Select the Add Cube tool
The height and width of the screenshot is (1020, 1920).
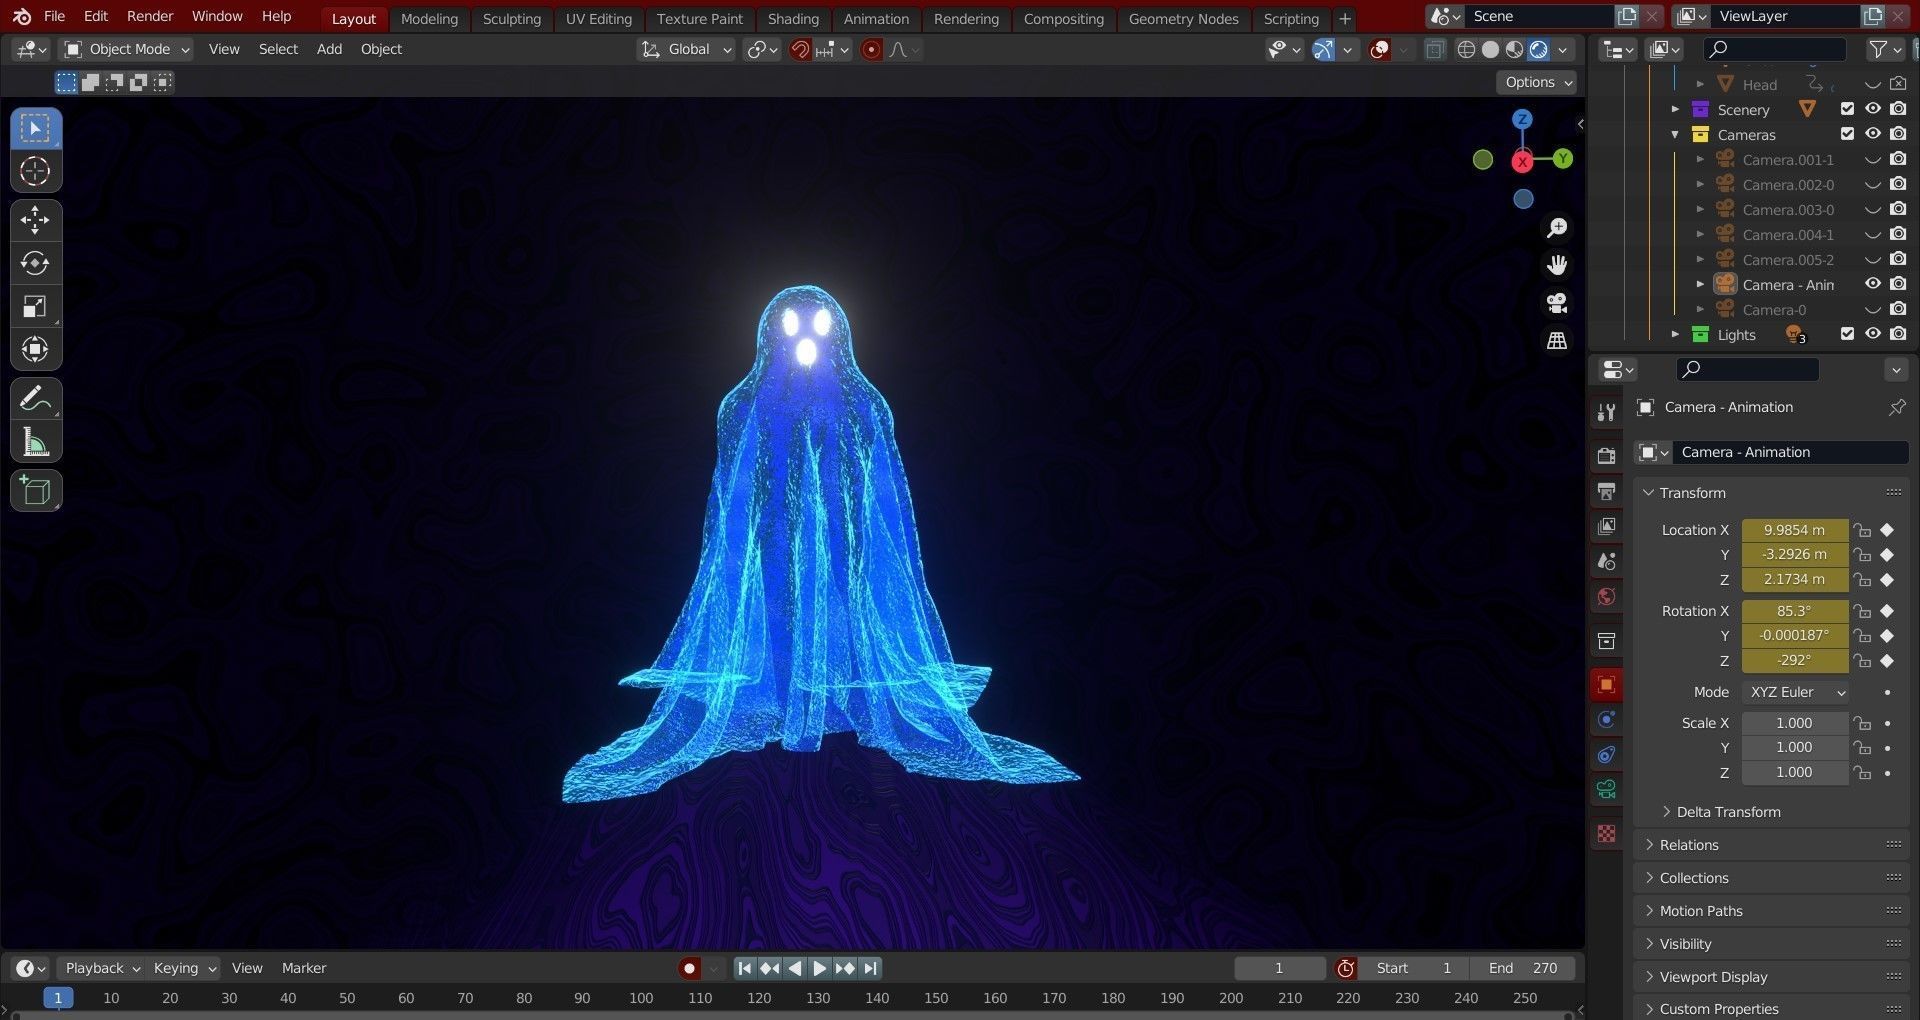(x=36, y=491)
